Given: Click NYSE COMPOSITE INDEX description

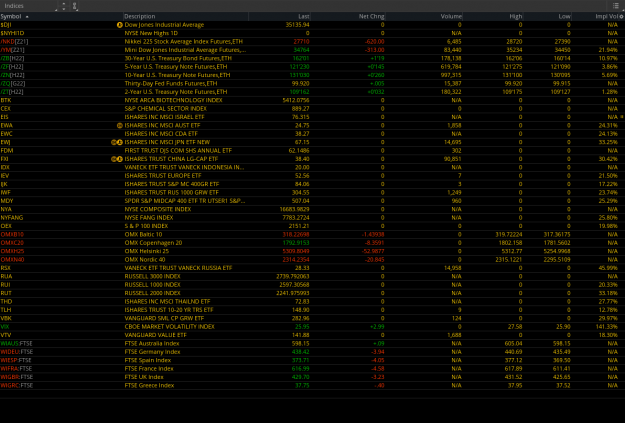Looking at the screenshot, I should click(x=159, y=209).
